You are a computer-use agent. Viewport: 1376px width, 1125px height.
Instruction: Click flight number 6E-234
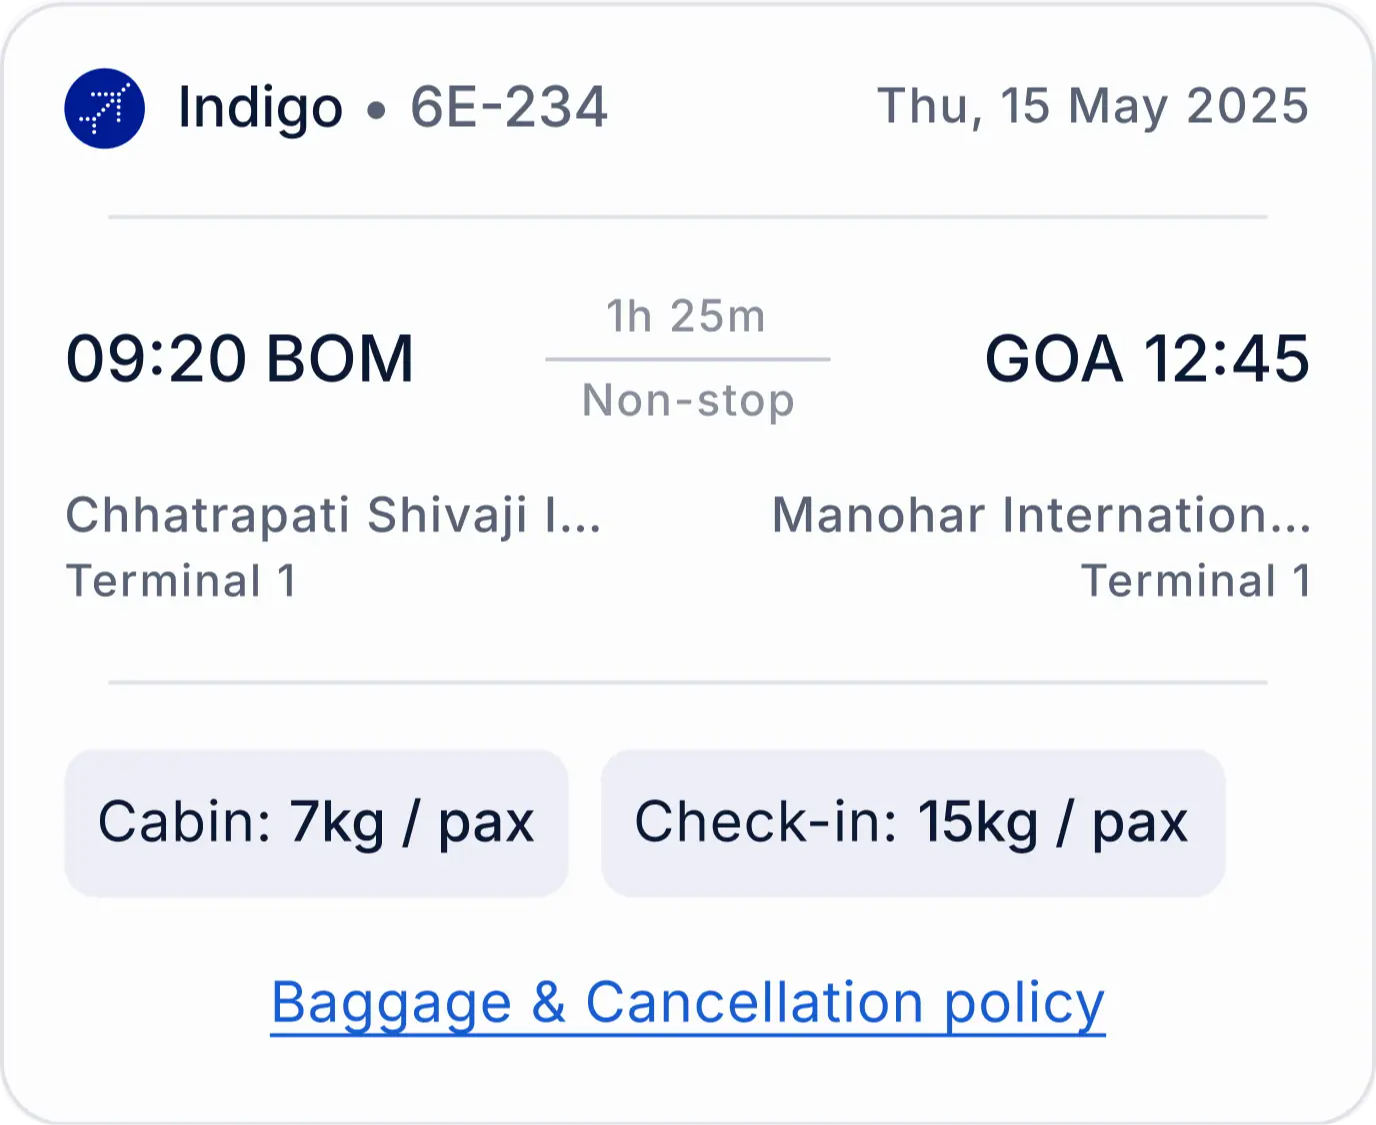pos(509,108)
